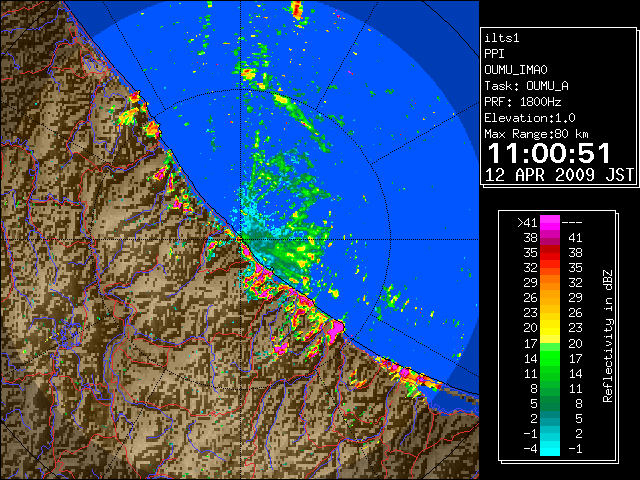Click the "PRF: 1800Hz" value
Viewport: 640px width, 480px height.
523,102
